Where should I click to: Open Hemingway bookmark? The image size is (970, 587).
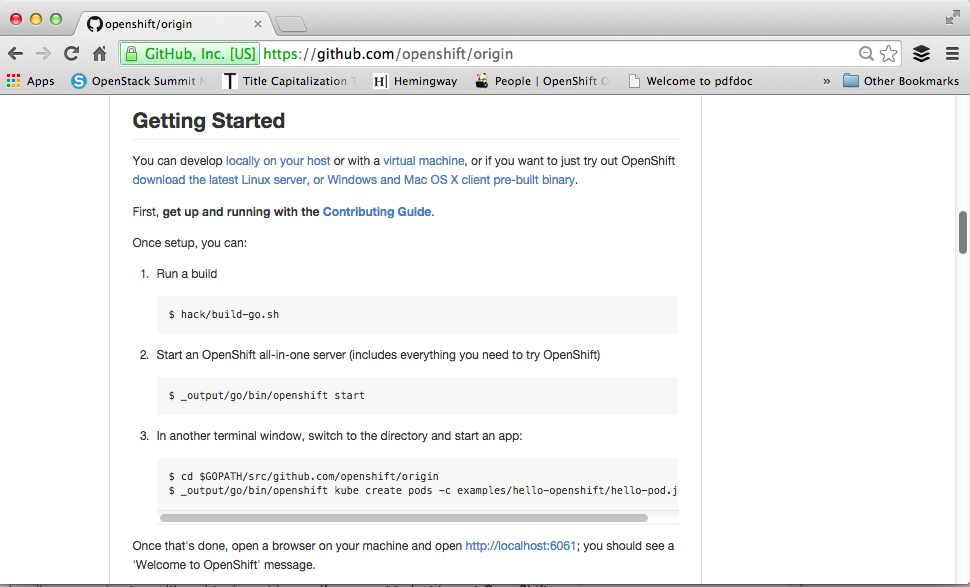click(415, 81)
